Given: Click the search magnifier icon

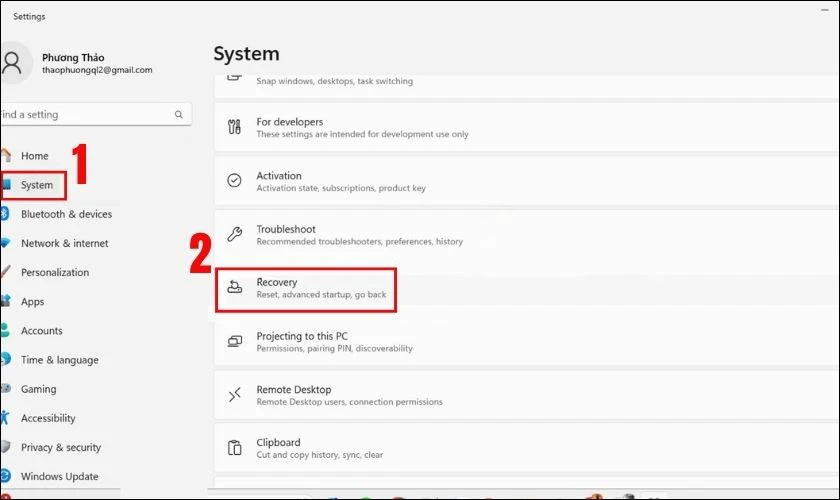Looking at the screenshot, I should (179, 115).
